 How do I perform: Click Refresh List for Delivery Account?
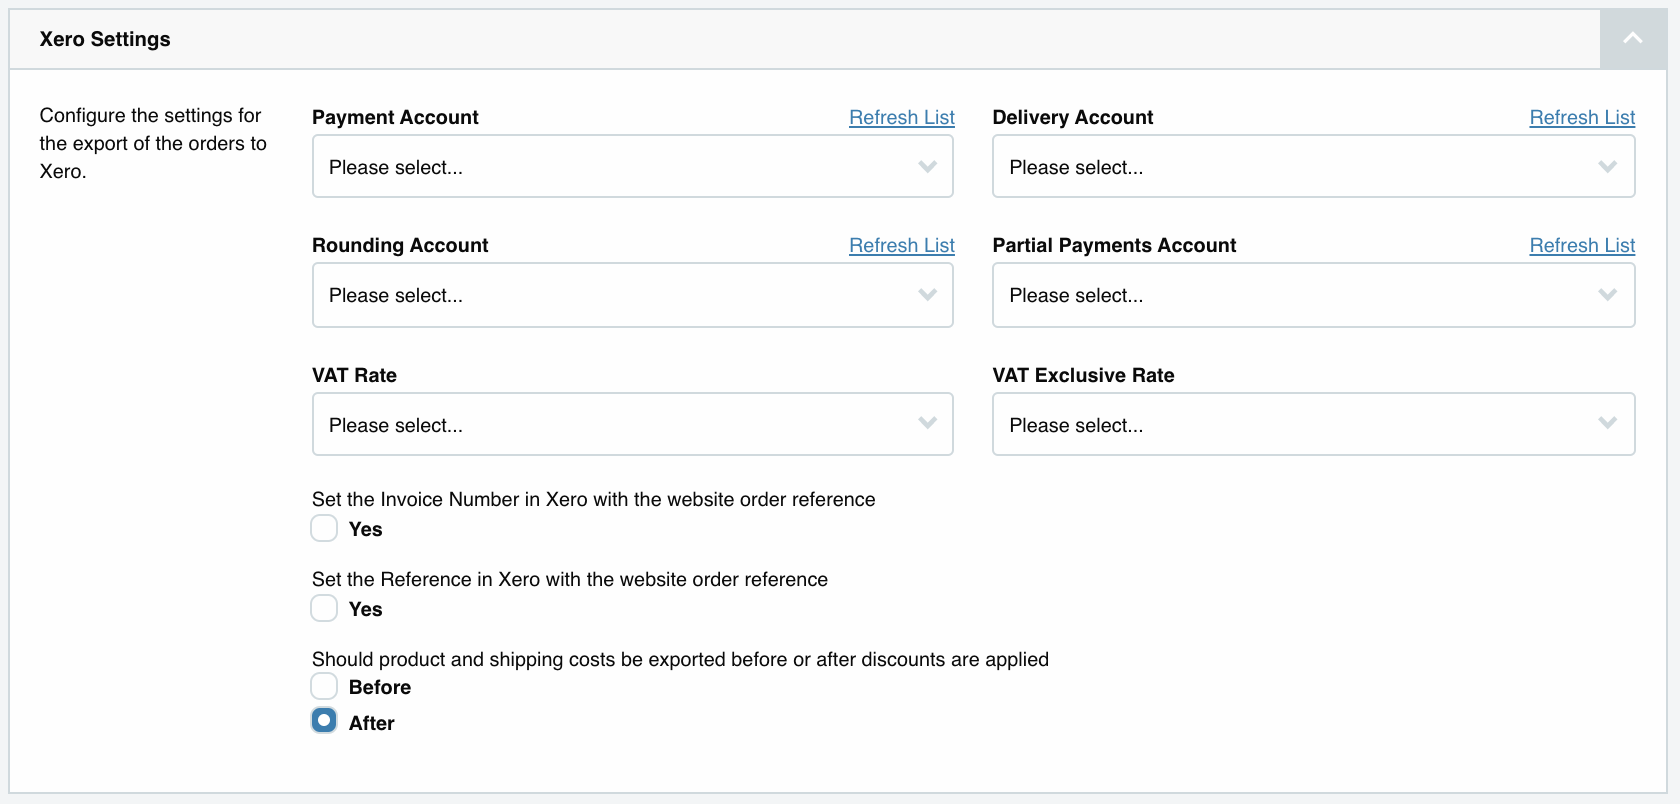1581,117
